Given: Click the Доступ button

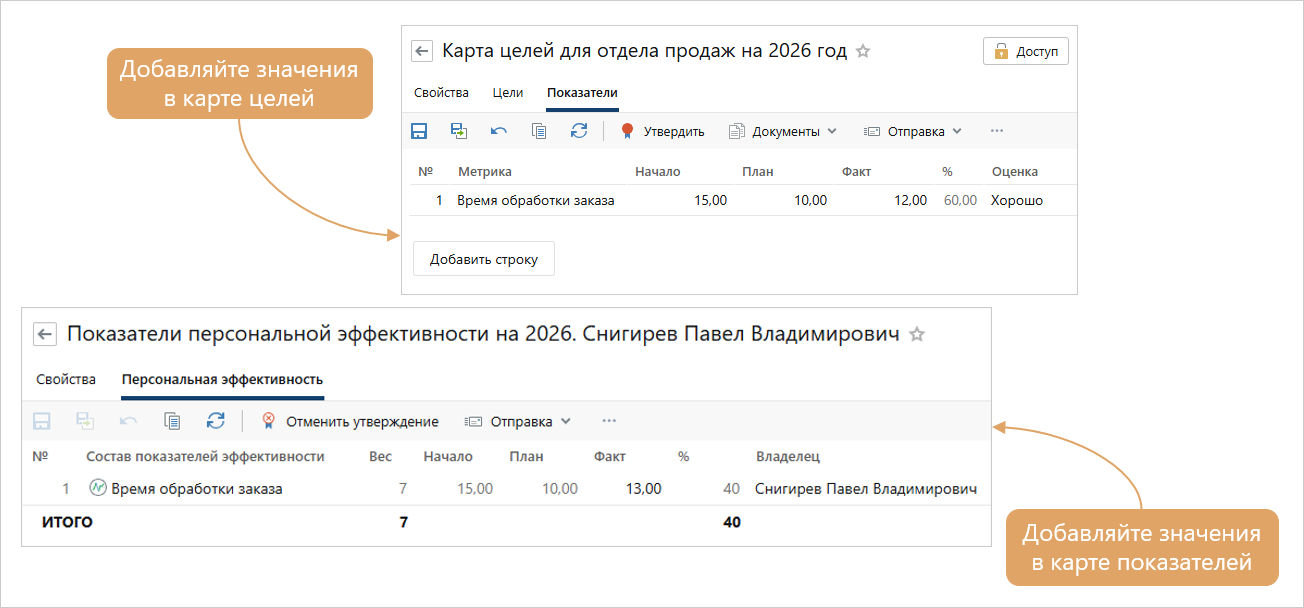Looking at the screenshot, I should (x=1026, y=52).
